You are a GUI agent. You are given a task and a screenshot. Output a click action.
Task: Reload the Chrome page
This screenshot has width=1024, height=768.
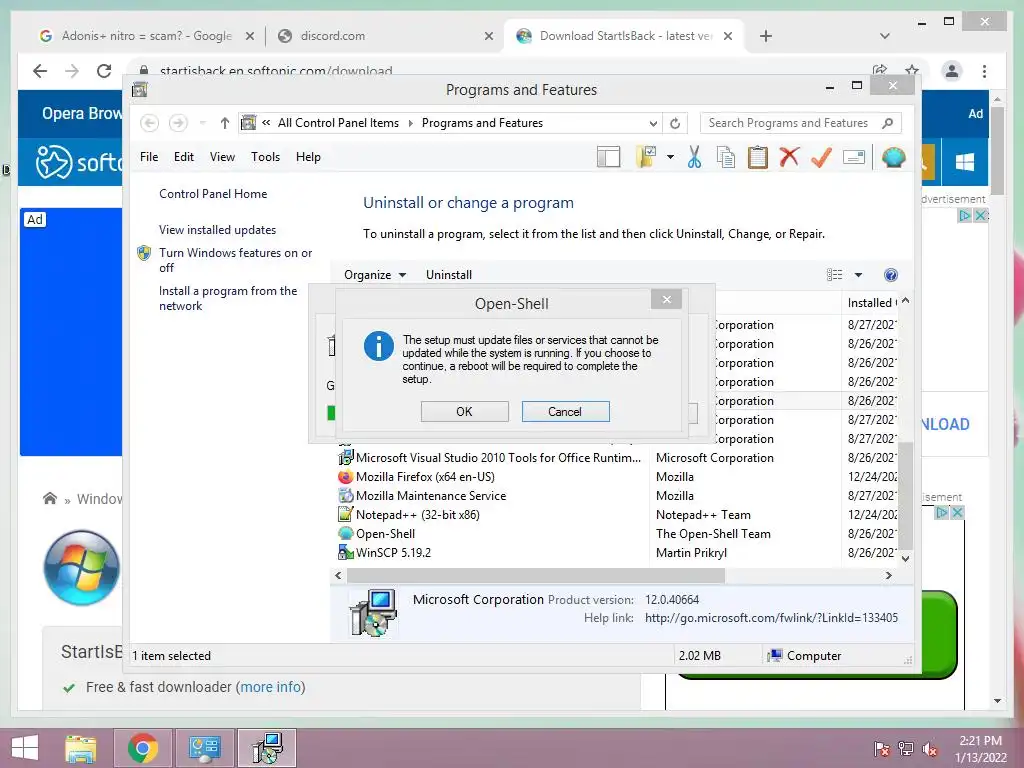pos(104,71)
